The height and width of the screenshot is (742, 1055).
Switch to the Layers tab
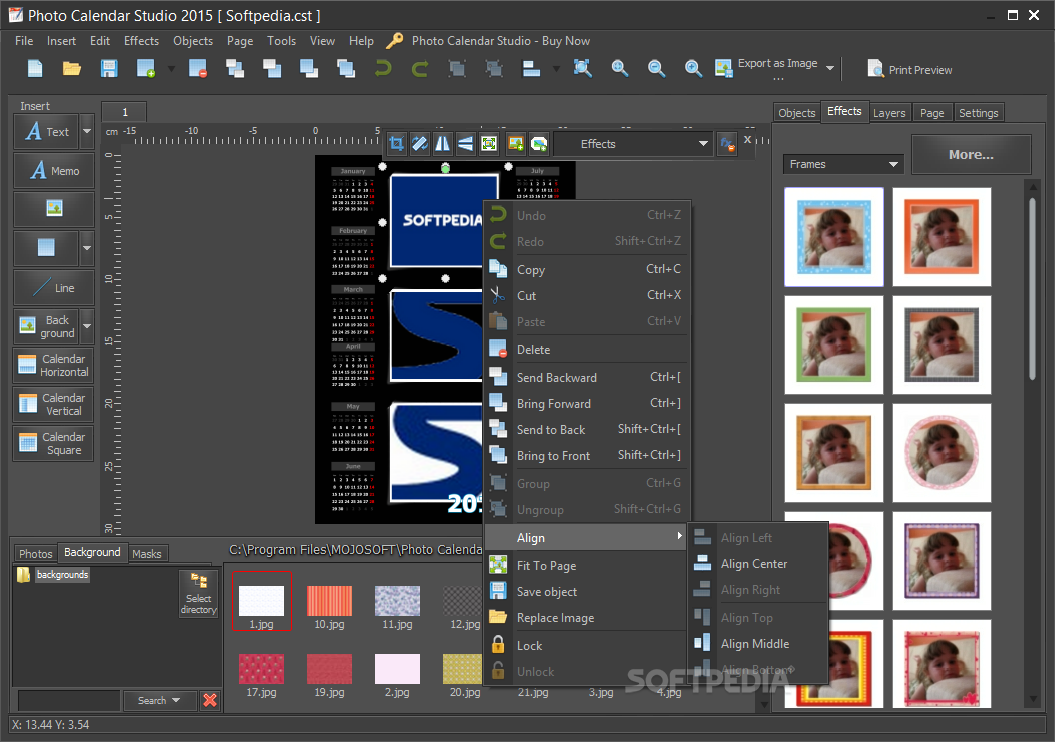(889, 113)
